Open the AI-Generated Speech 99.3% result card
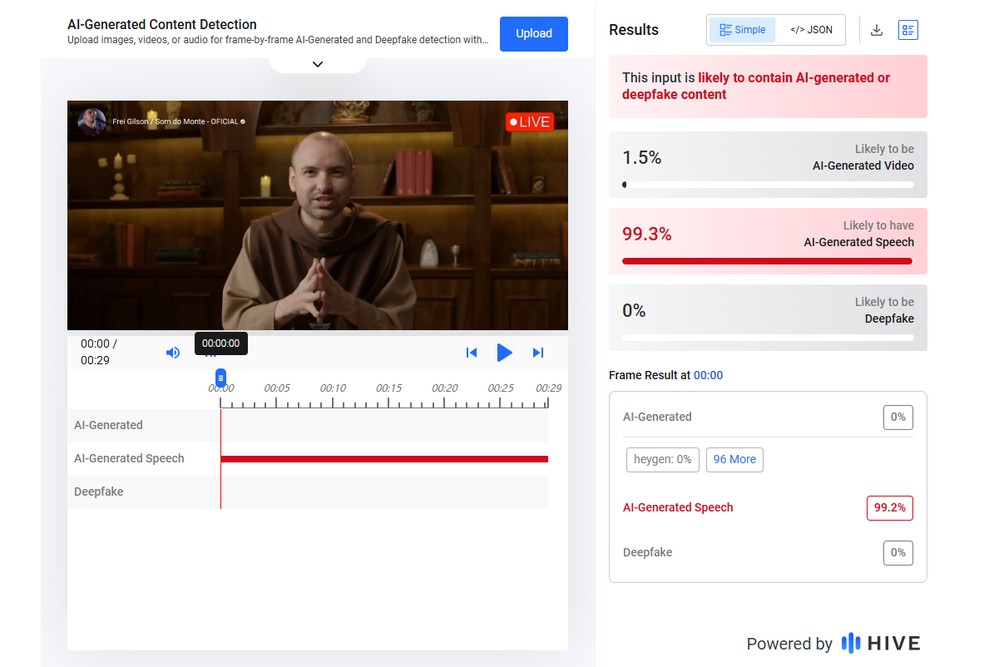 (767, 241)
